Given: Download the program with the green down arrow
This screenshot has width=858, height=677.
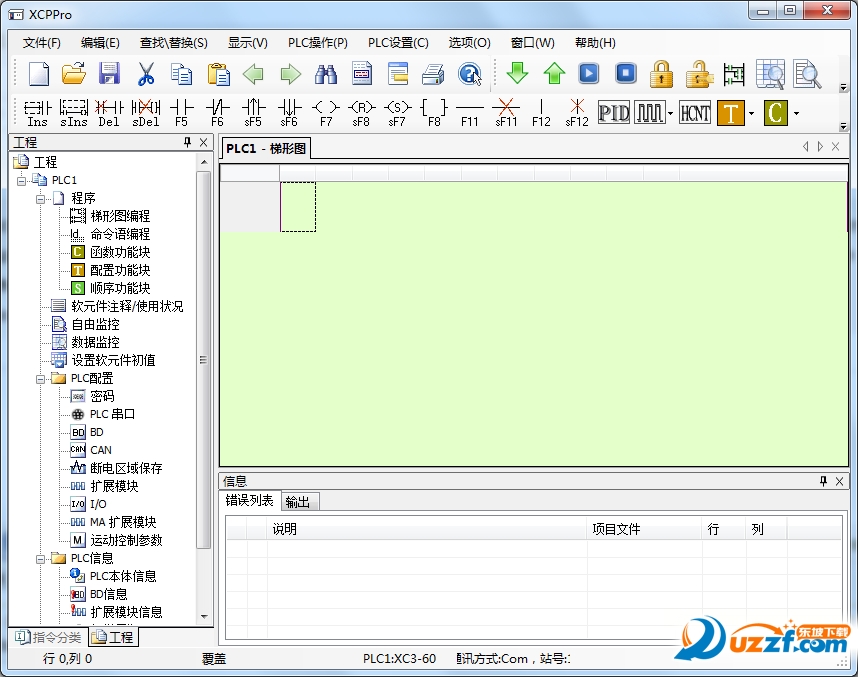Looking at the screenshot, I should [x=517, y=73].
